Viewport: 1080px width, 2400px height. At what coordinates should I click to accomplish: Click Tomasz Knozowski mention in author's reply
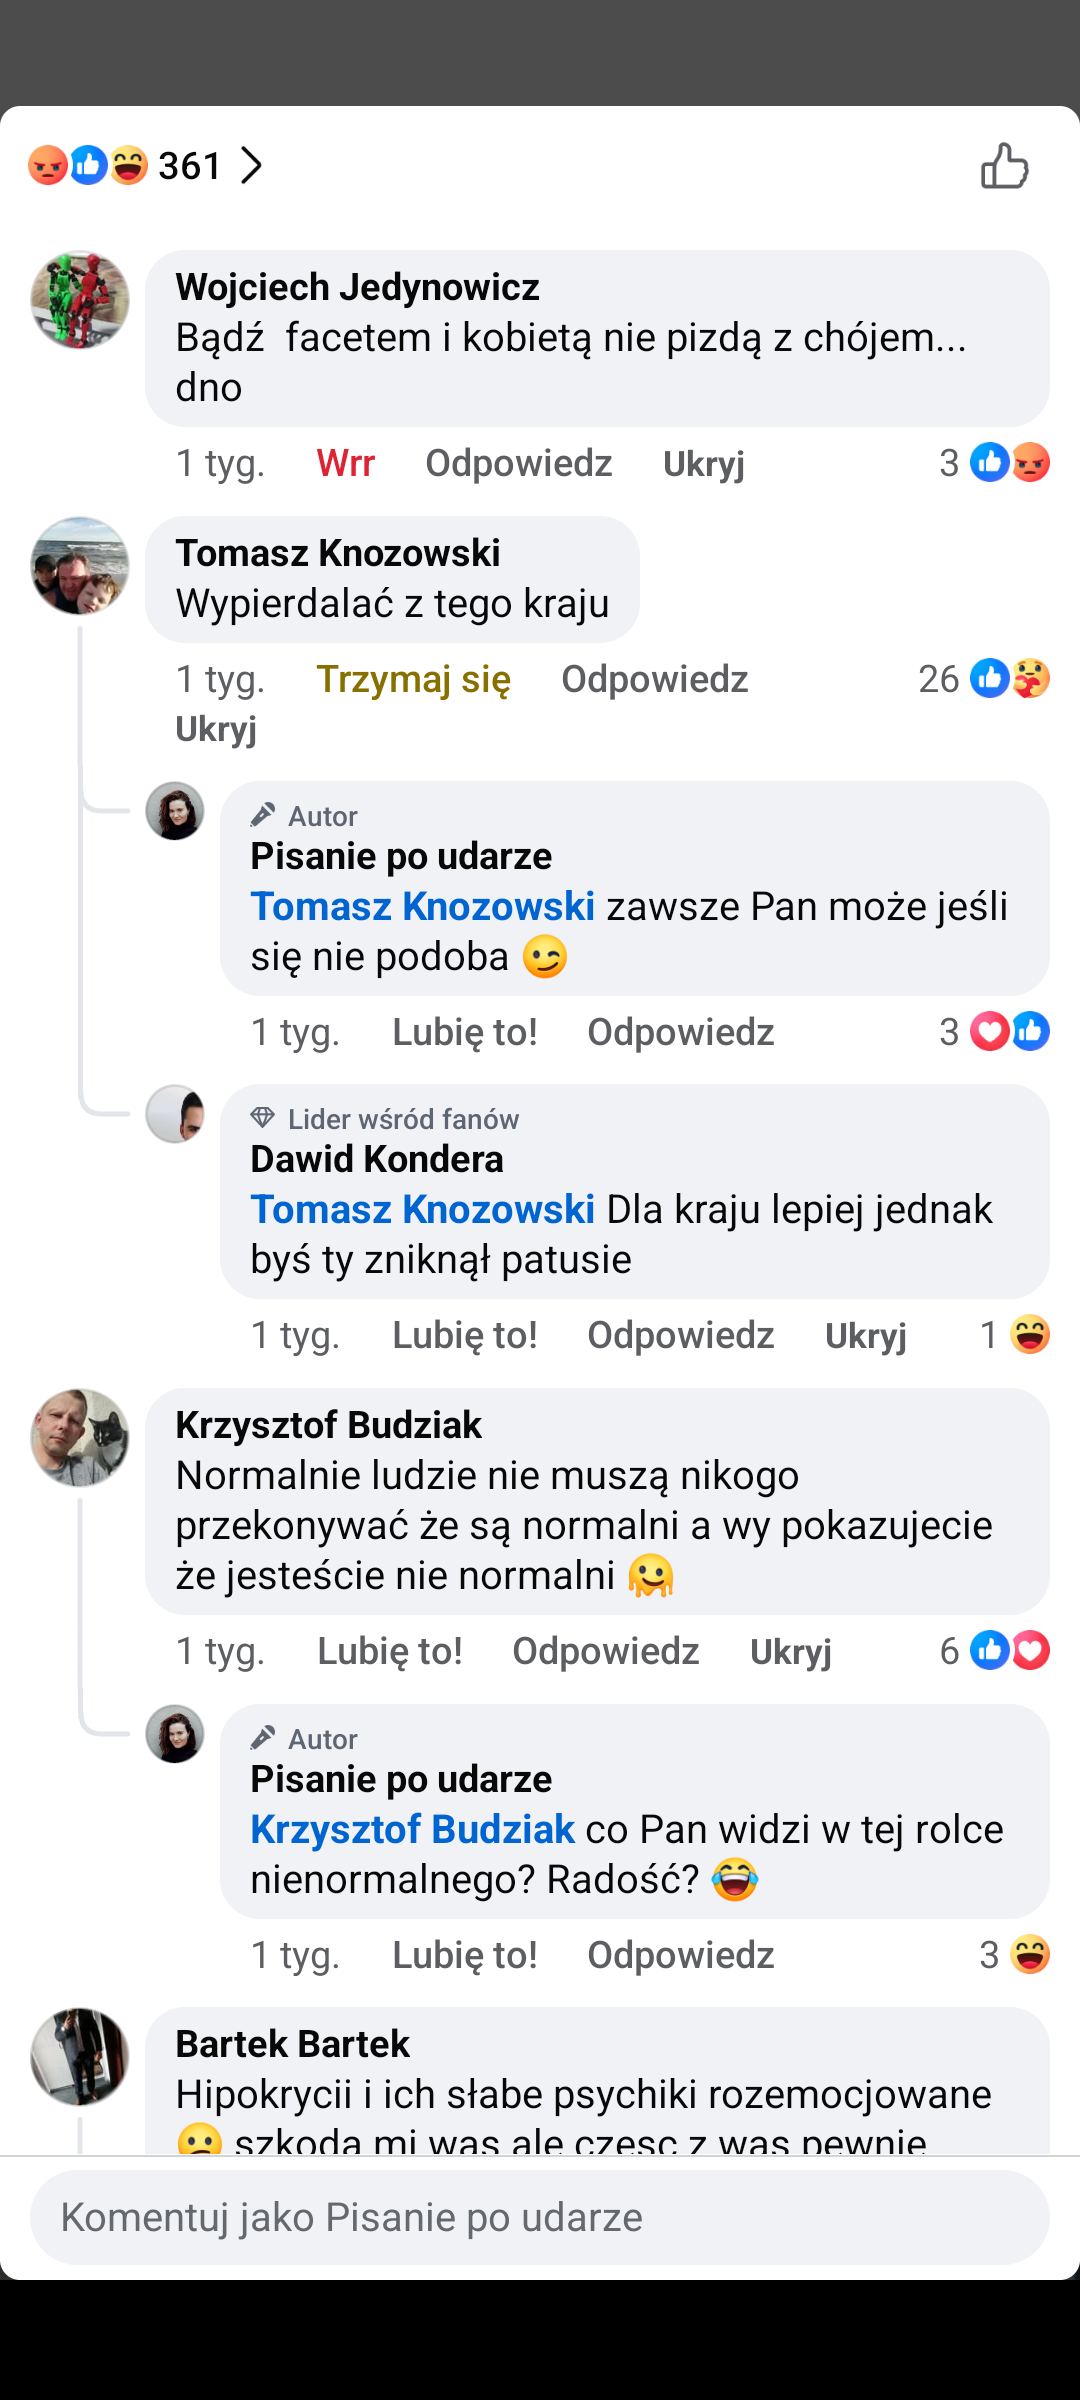(422, 907)
